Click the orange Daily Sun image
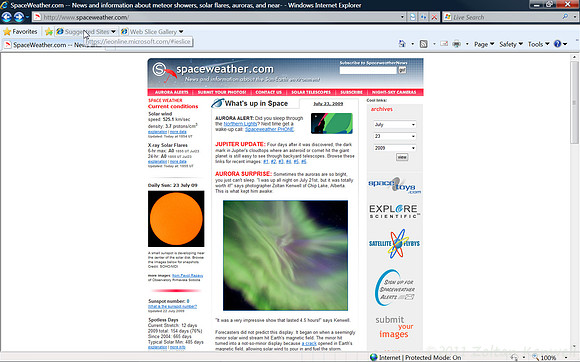Image resolution: width=580 pixels, height=362 pixels. 176,219
